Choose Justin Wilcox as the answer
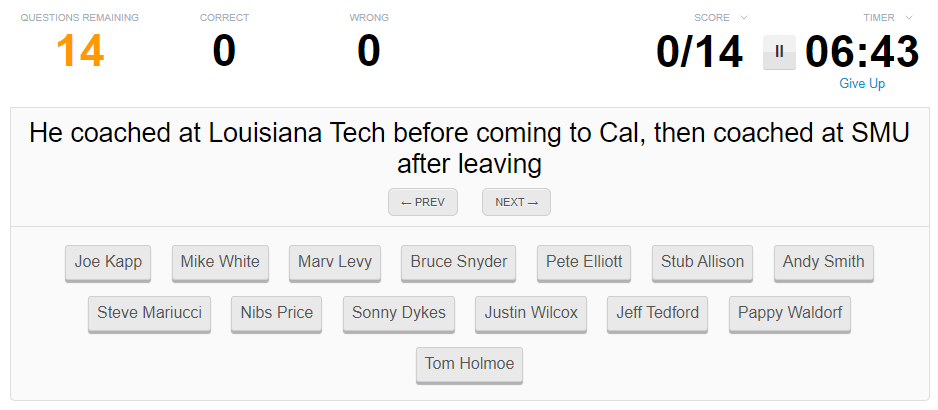Screen dimensions: 938x410 point(531,313)
